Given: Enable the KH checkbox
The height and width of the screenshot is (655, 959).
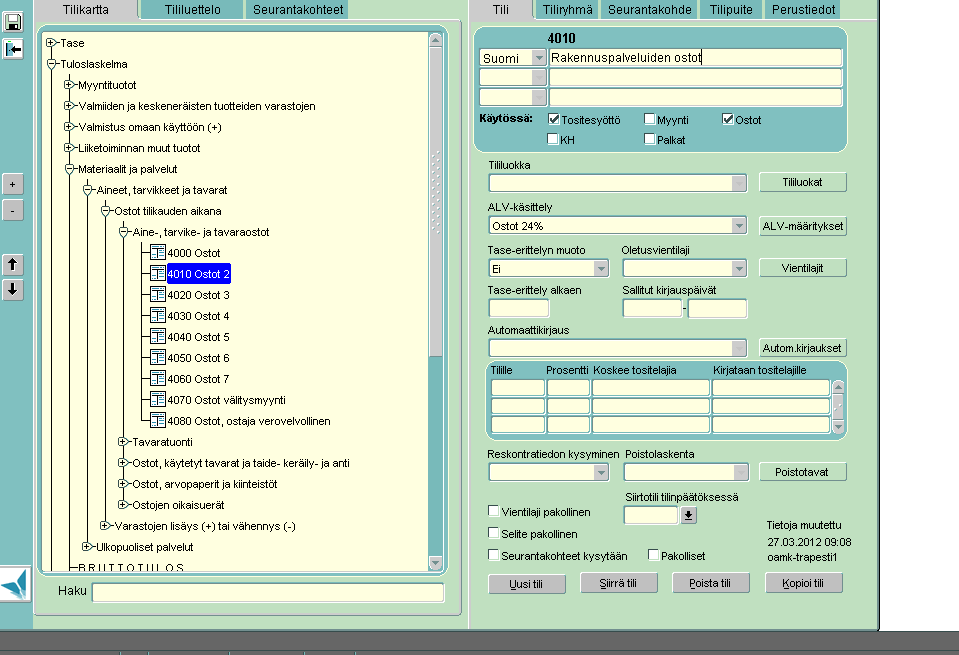Looking at the screenshot, I should coord(553,139).
